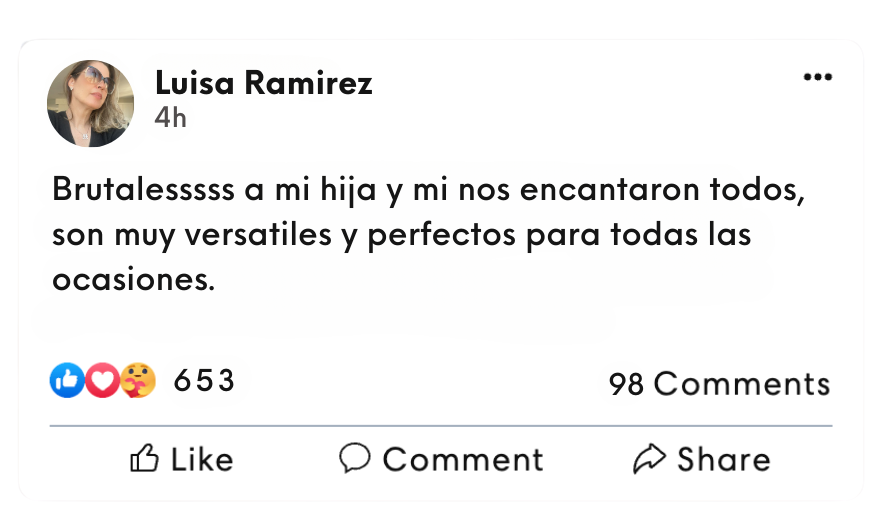
Task: Click the word "ocasiones." in the post
Action: (x=133, y=281)
